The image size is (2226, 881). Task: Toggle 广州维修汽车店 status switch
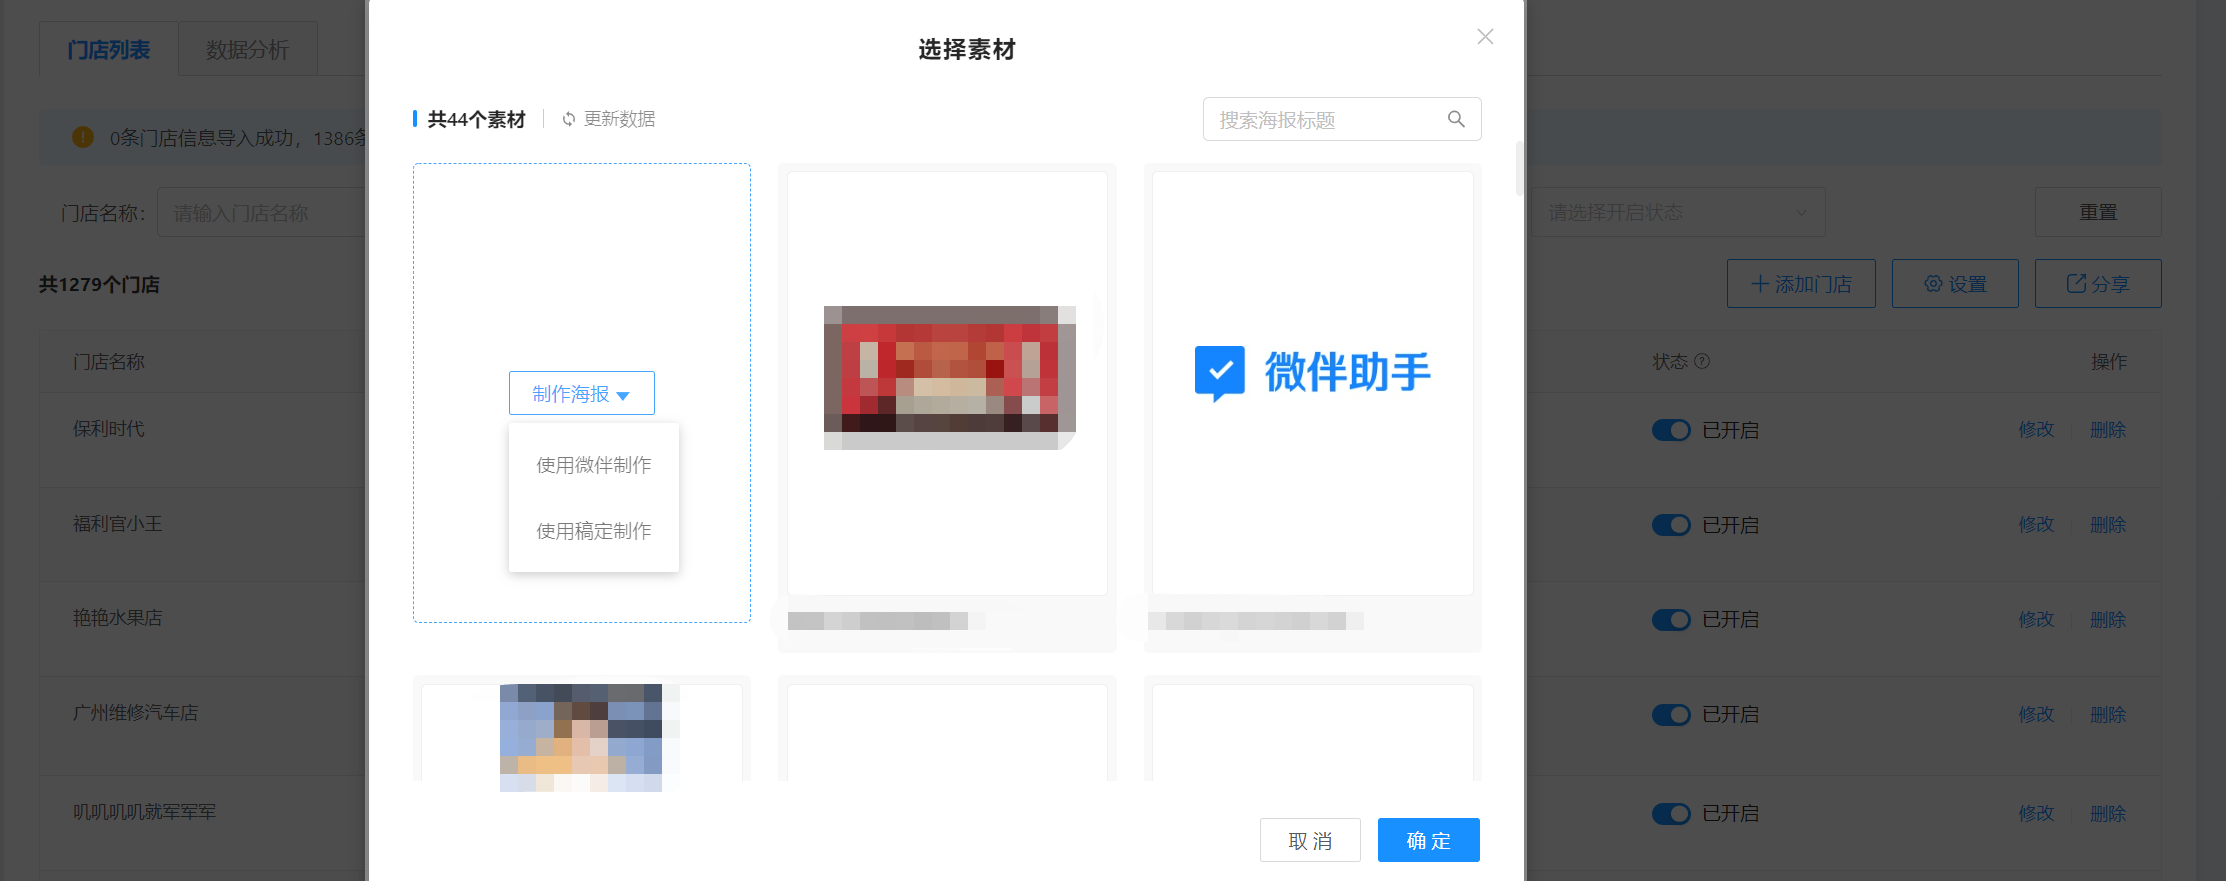1671,715
